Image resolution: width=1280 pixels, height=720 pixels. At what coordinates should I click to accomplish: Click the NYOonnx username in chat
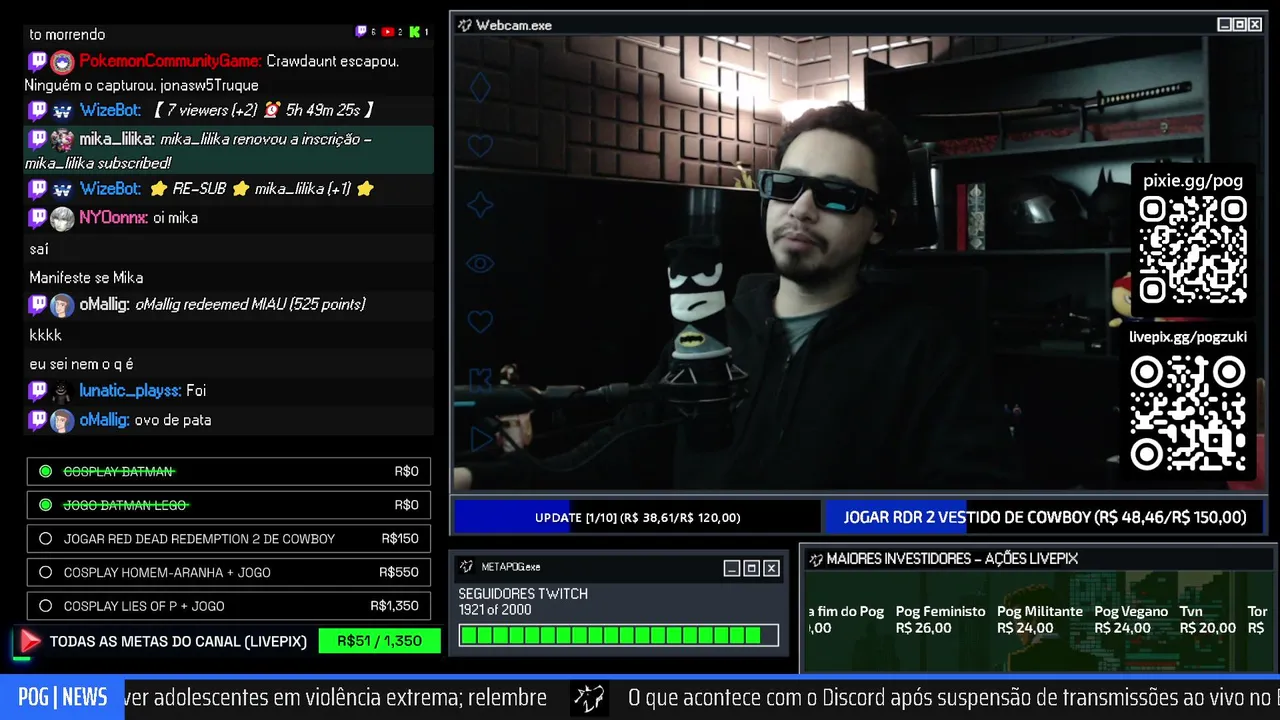point(113,217)
